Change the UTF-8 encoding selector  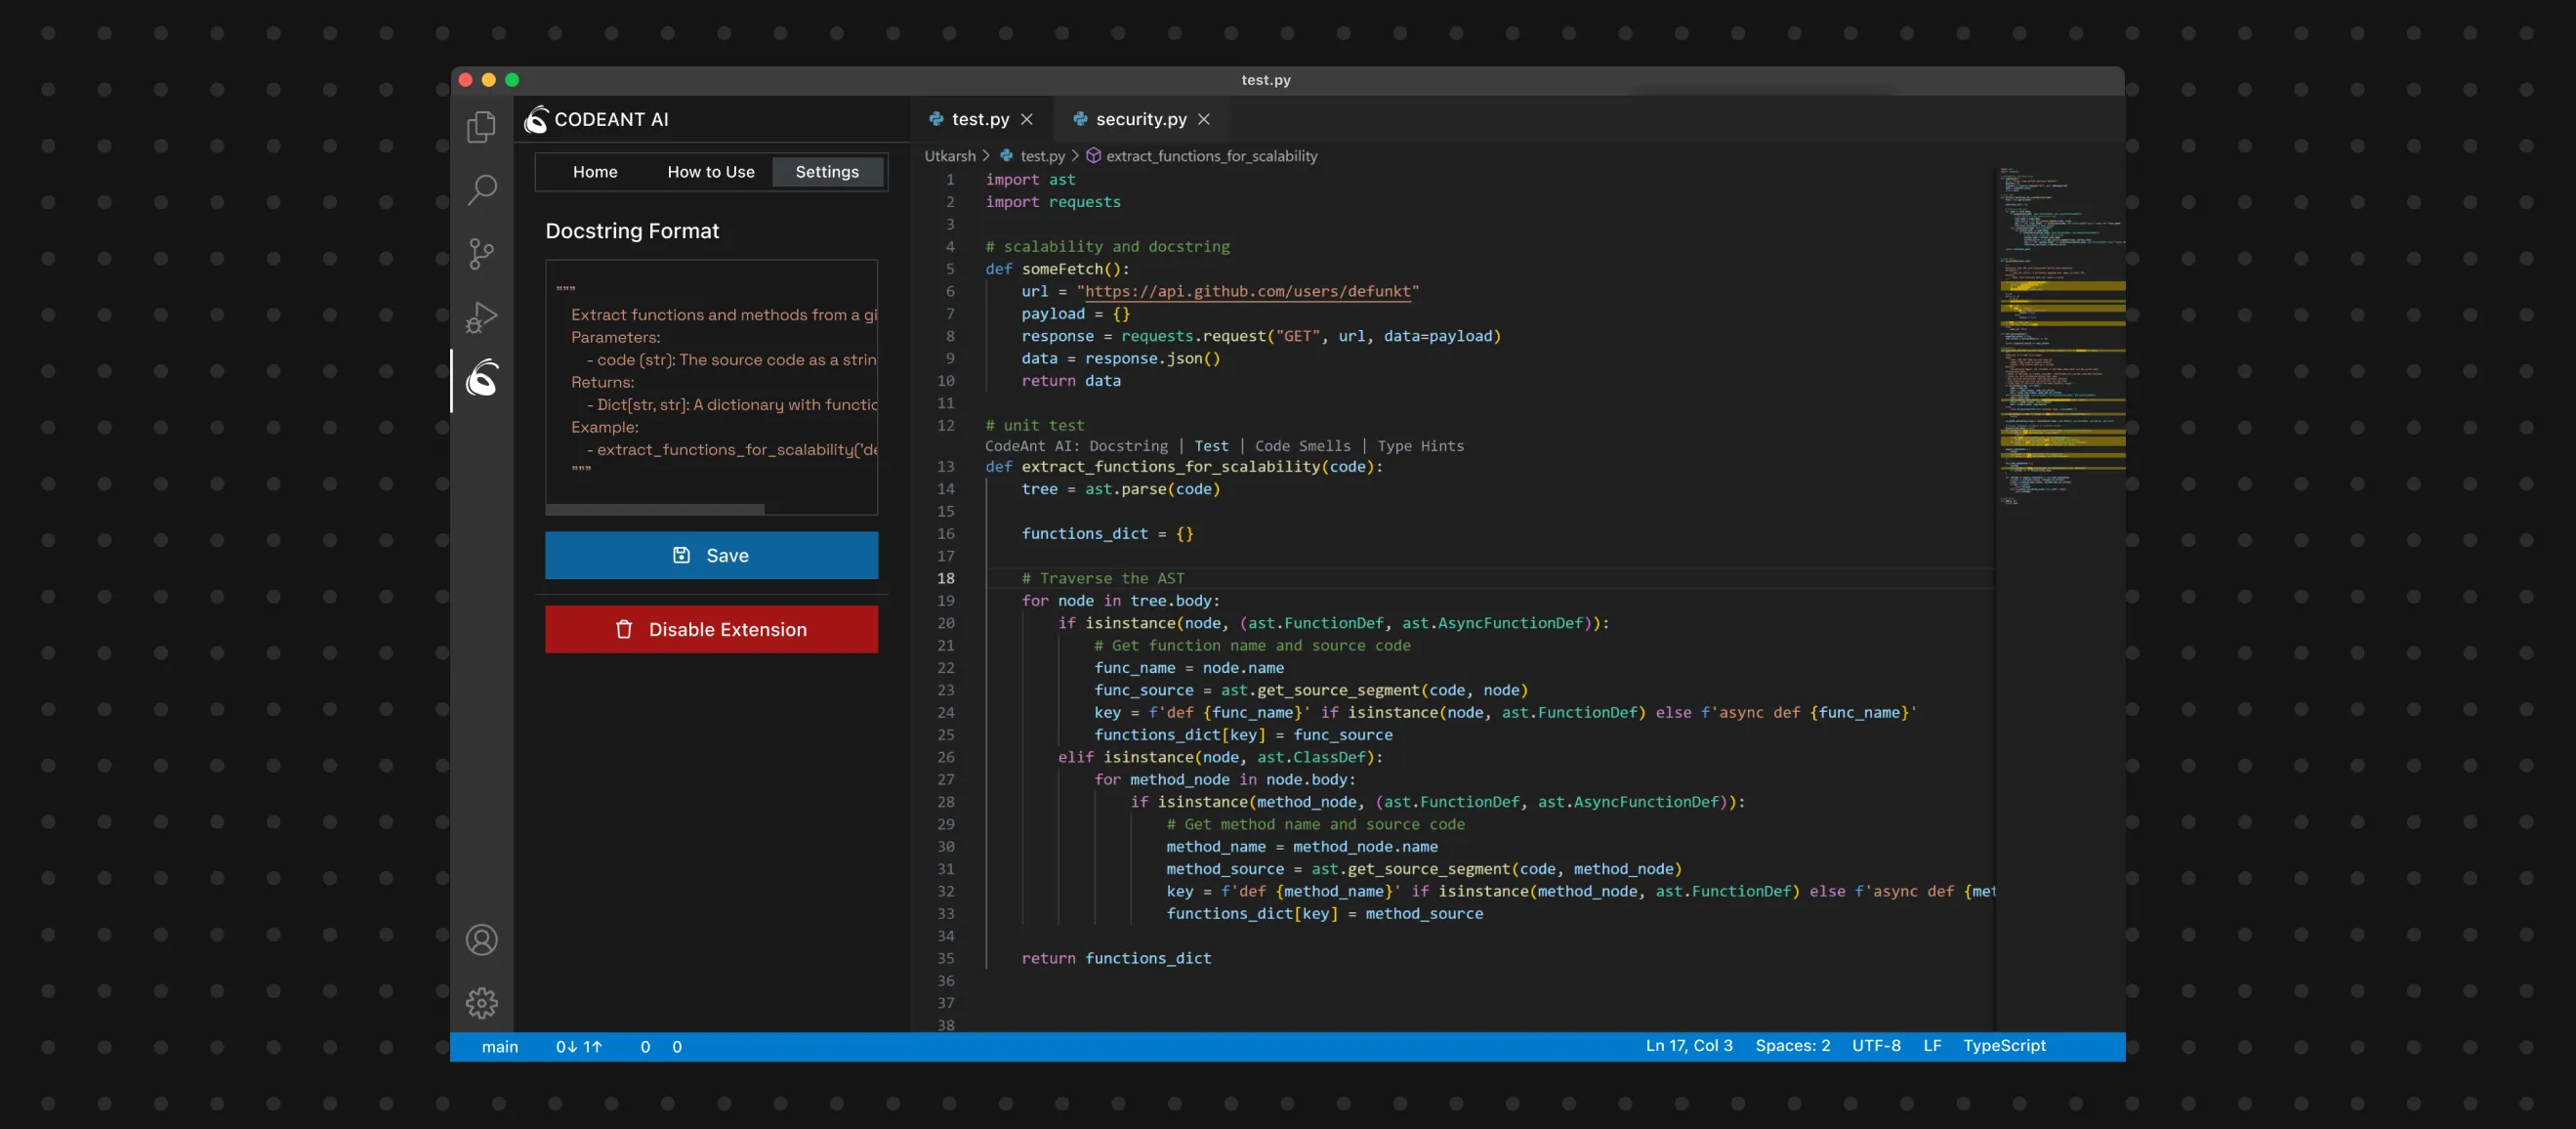[x=1876, y=1045]
